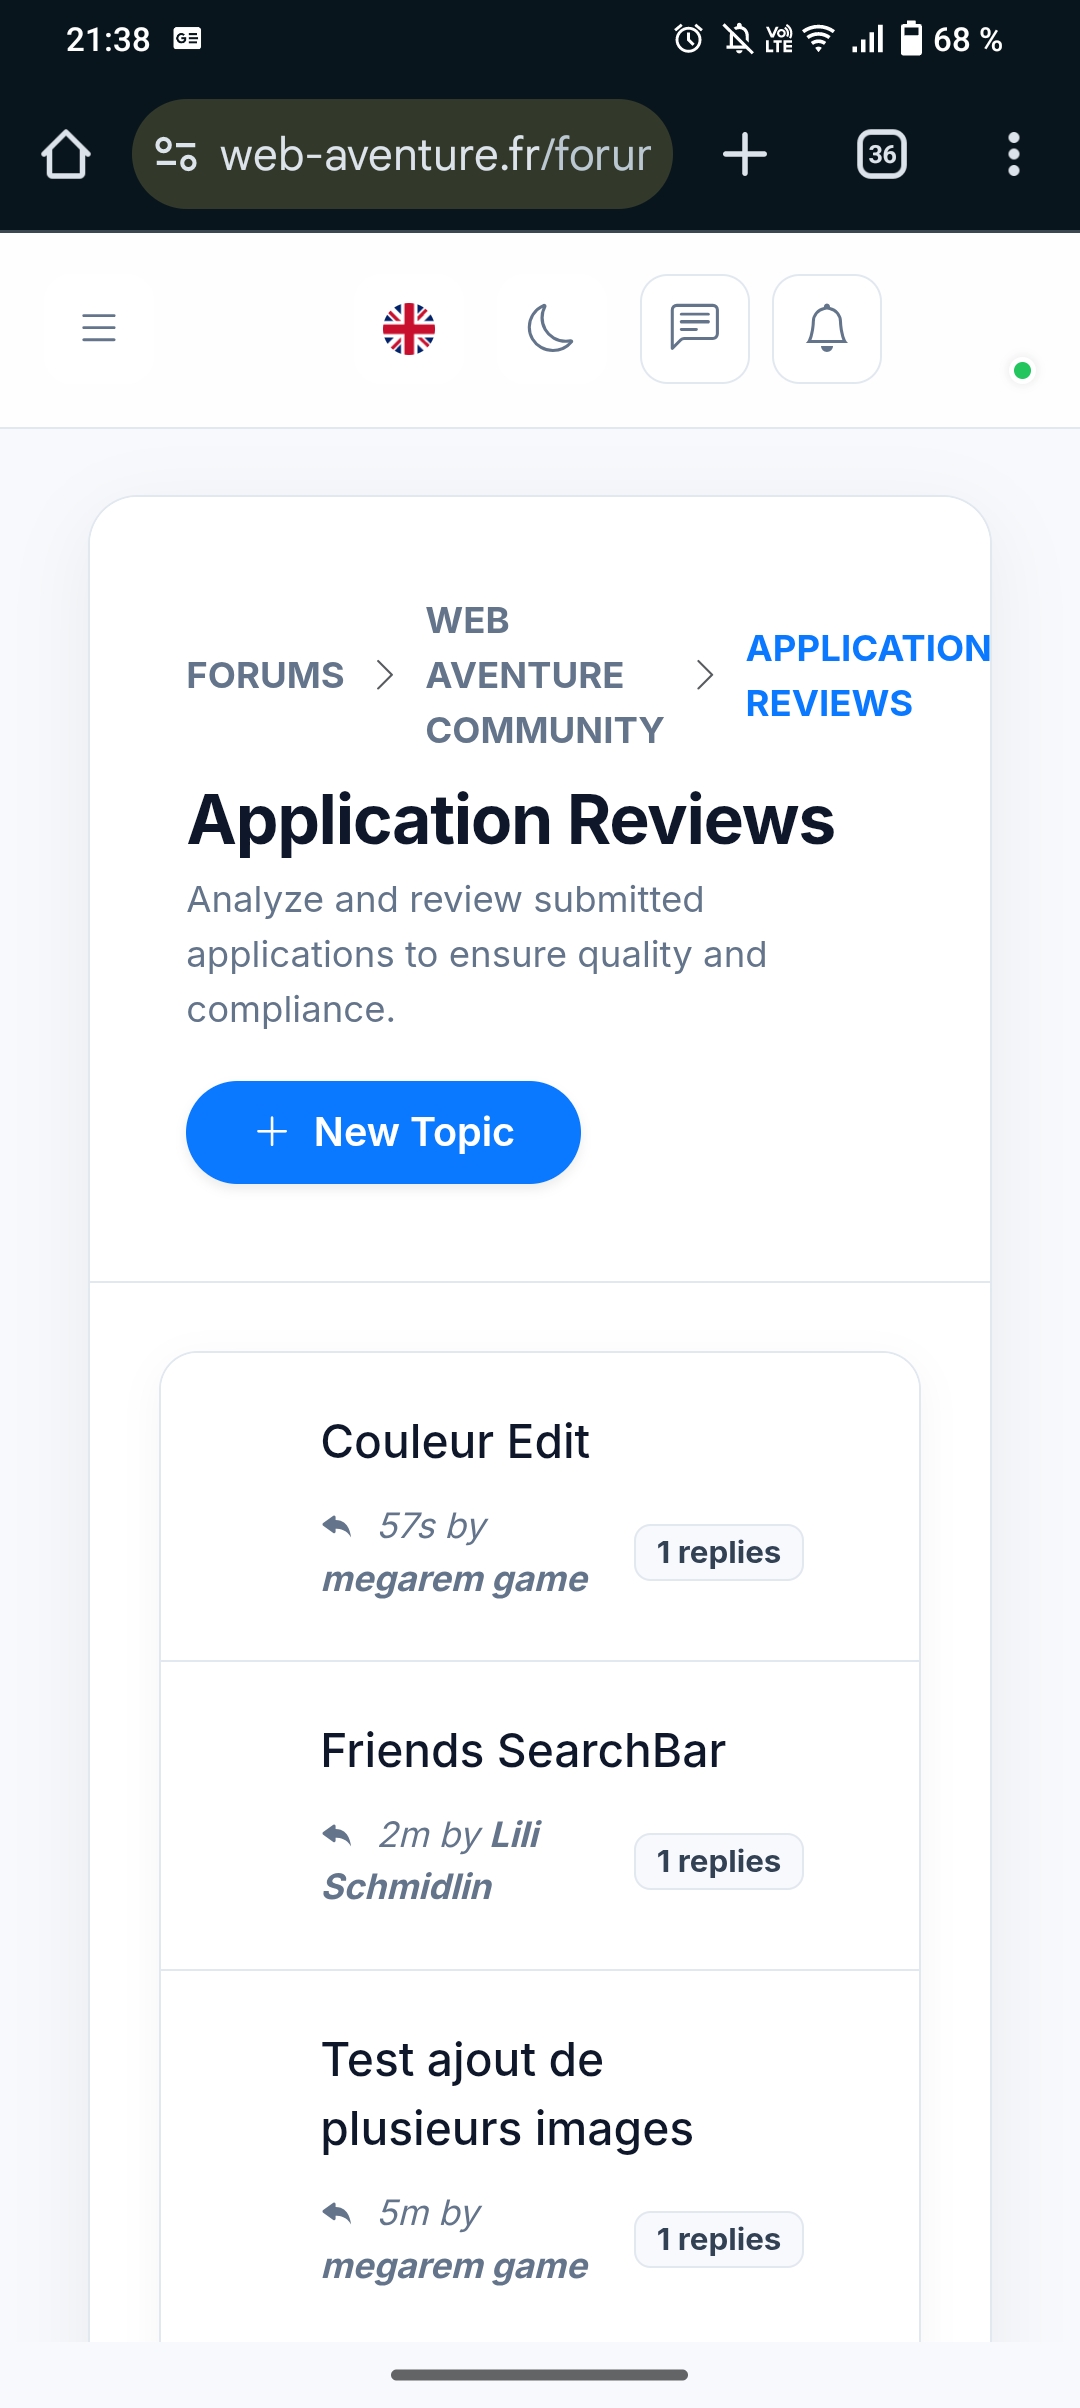Screen dimensions: 1080x2408
Task: Toggle dark mode moon icon
Action: (x=550, y=329)
